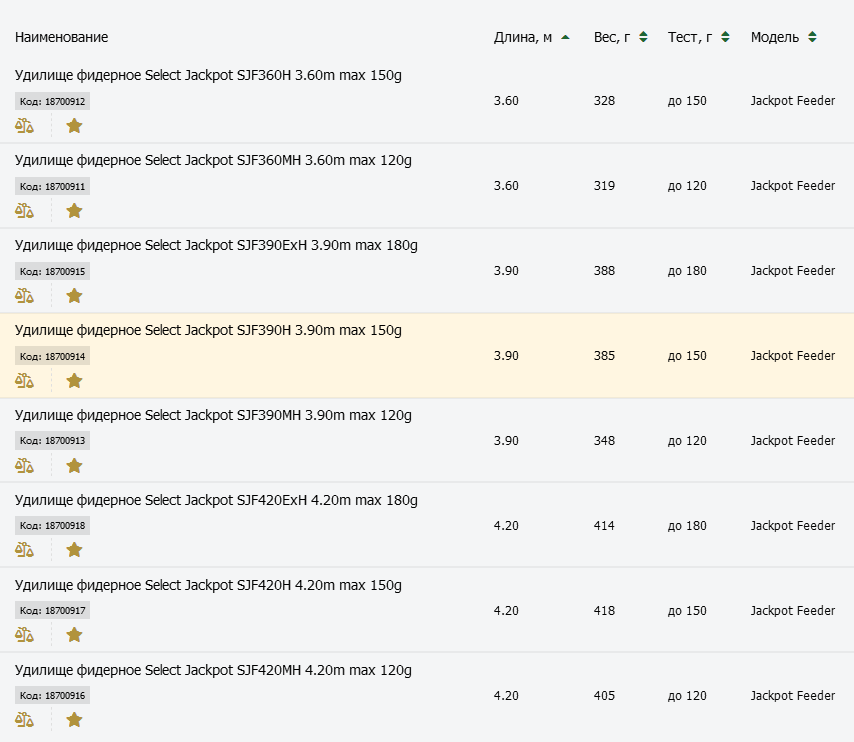Open Select Jackpot SJF420H 4.20m product
Screen dimensions: 854x742
point(208,585)
